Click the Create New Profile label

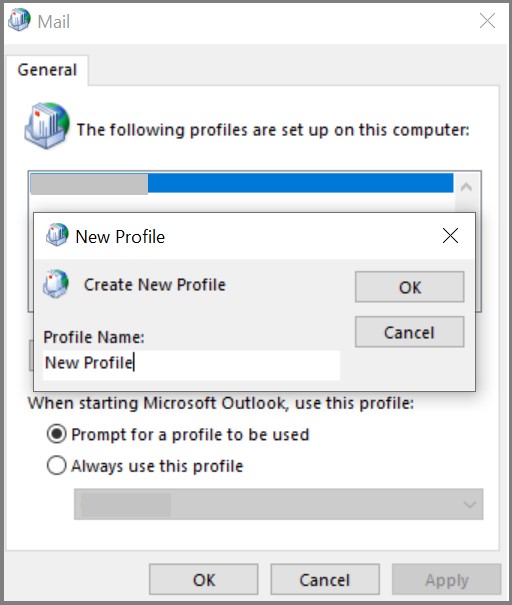point(155,284)
